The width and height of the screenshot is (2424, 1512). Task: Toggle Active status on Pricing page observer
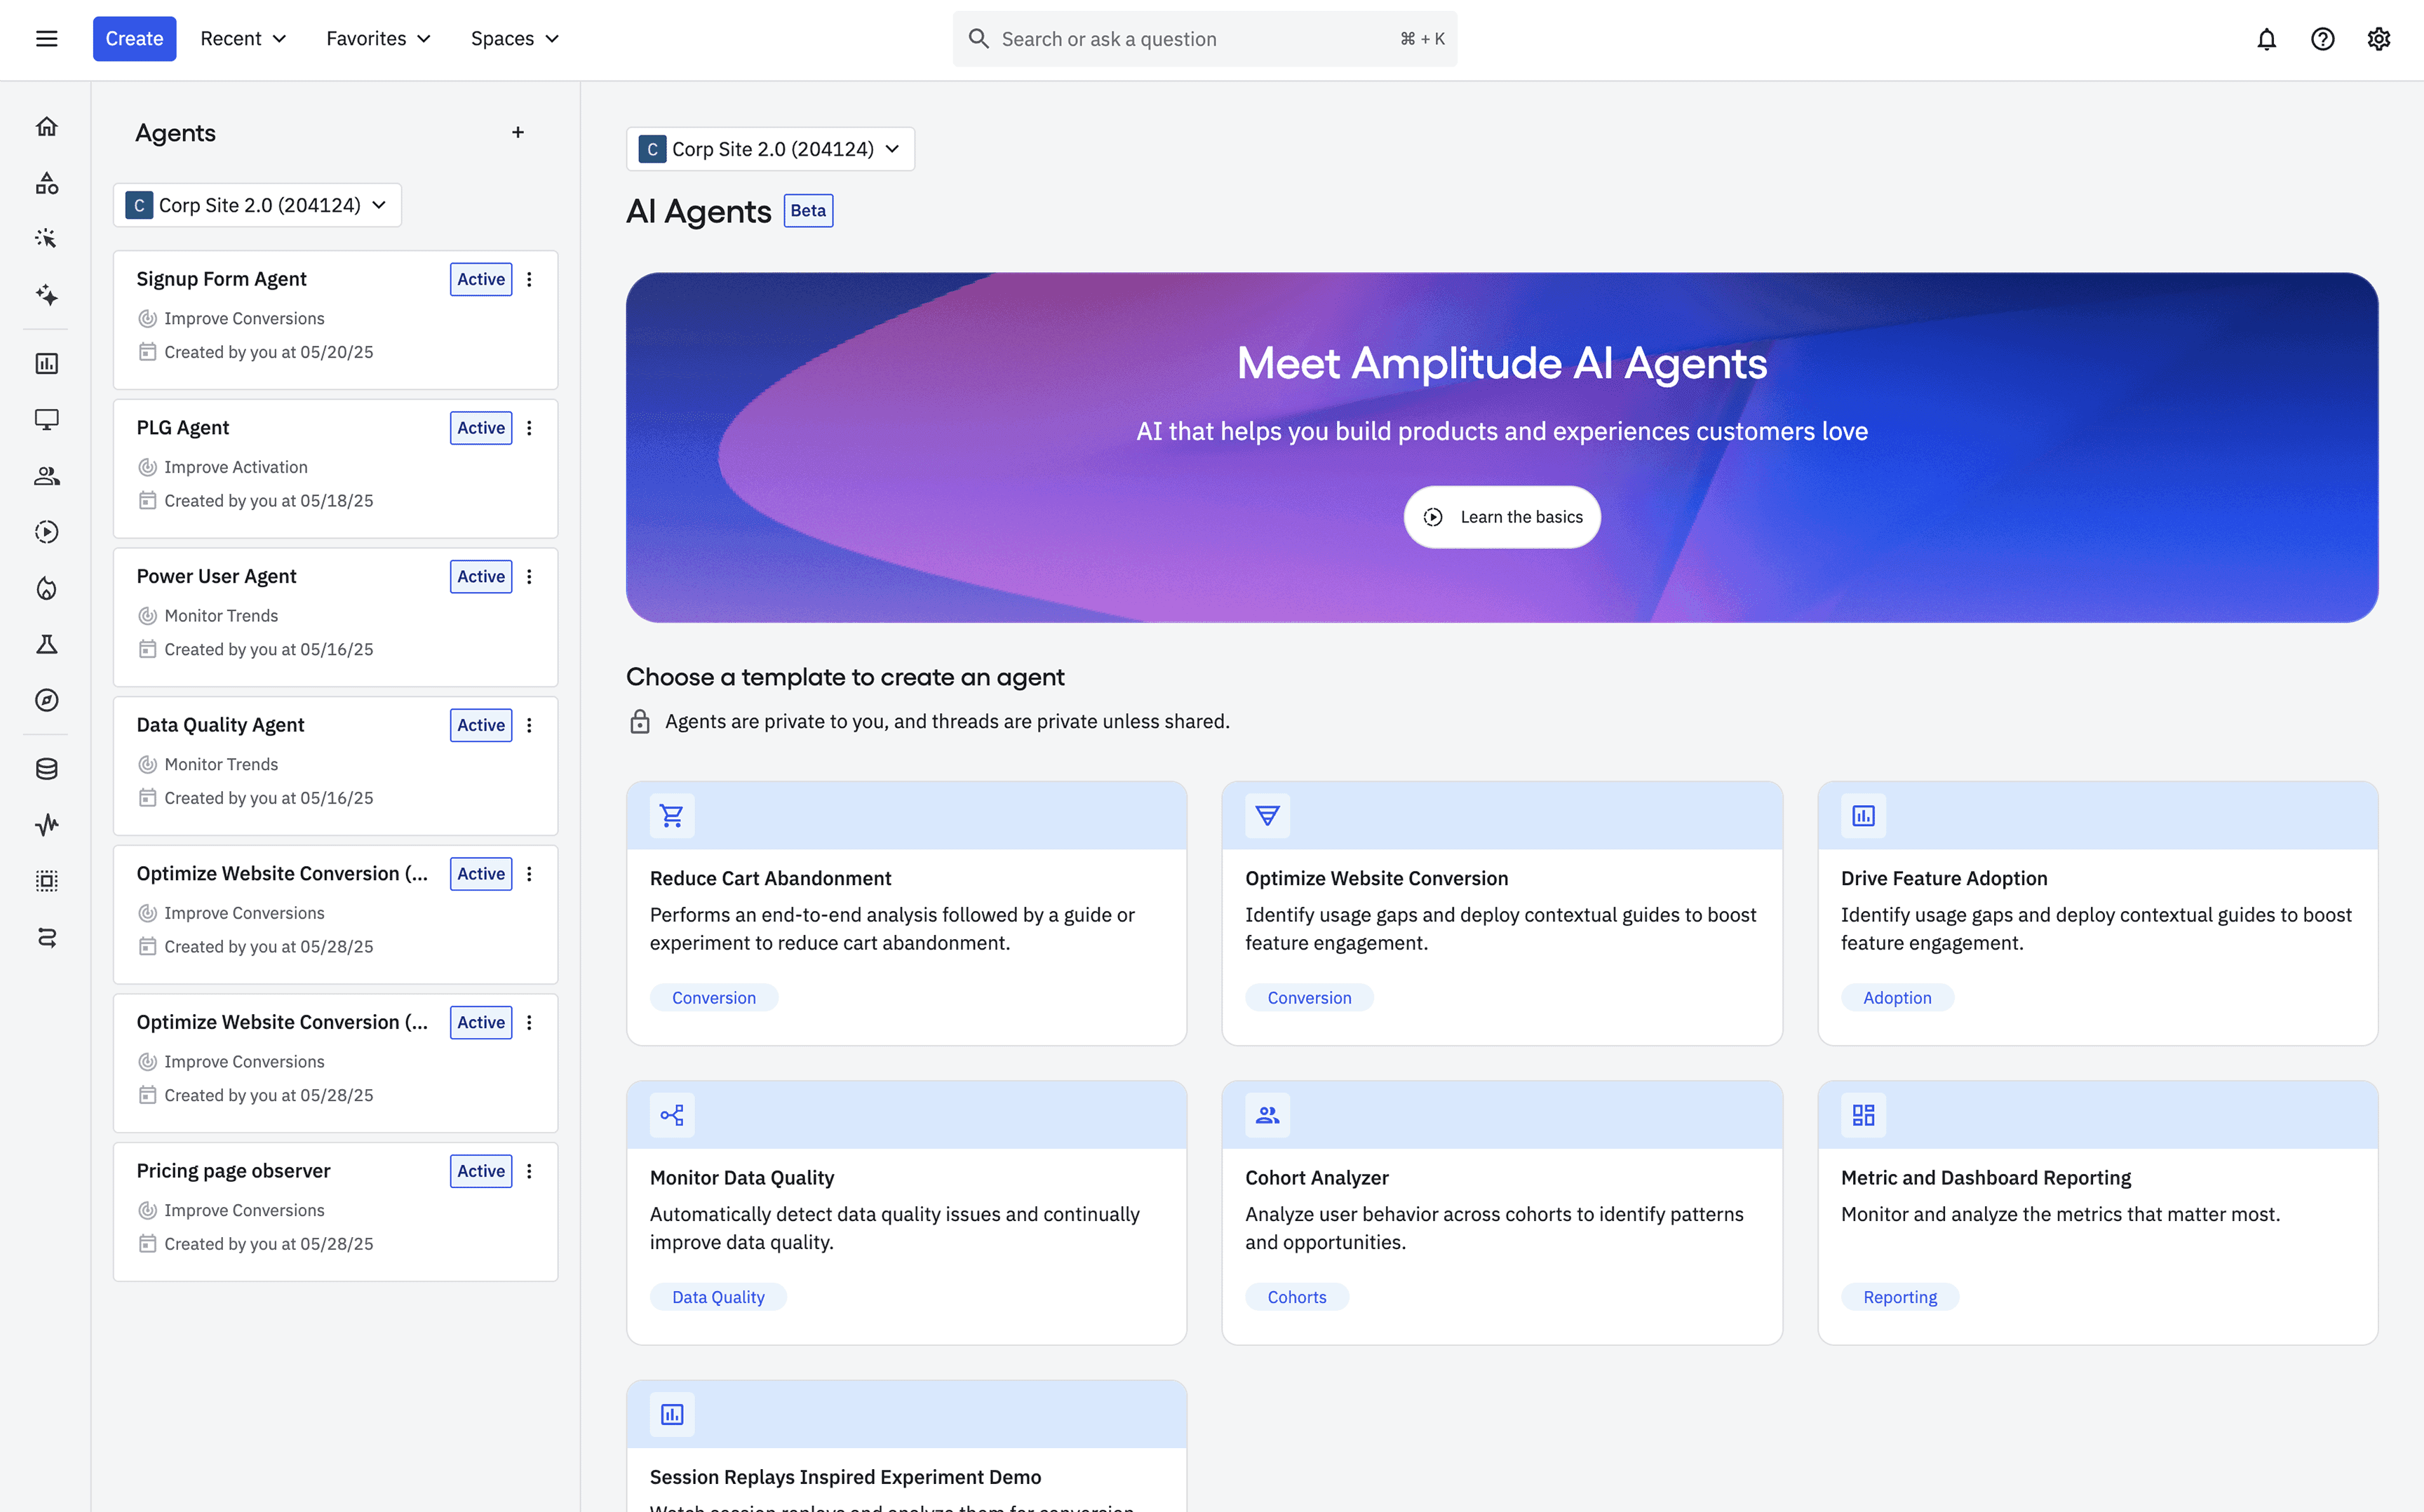pyautogui.click(x=481, y=1171)
